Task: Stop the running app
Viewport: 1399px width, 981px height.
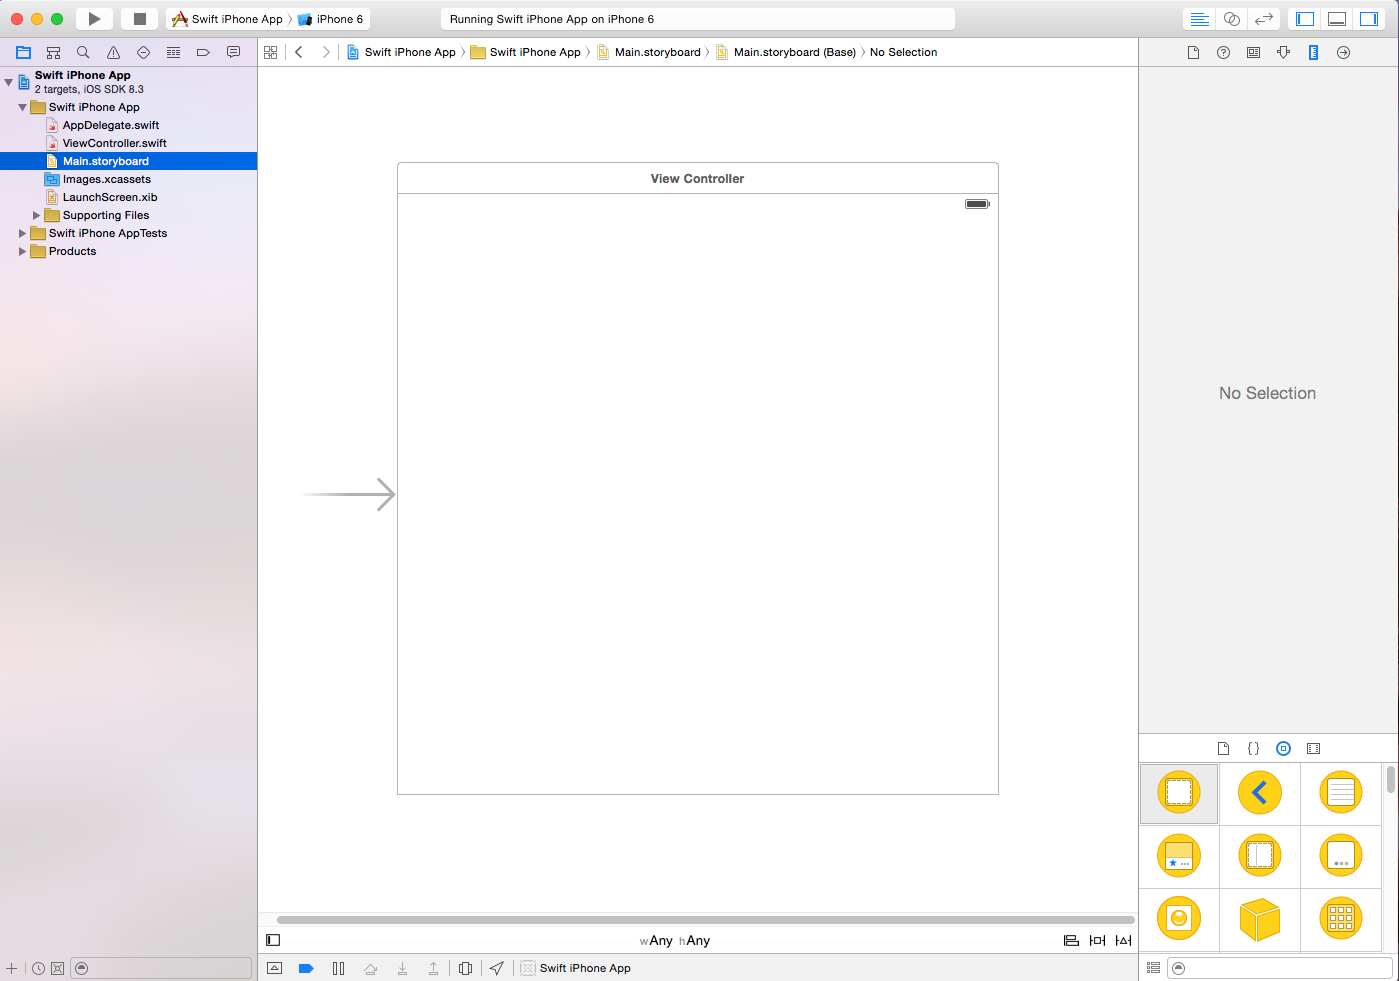Action: 140,19
